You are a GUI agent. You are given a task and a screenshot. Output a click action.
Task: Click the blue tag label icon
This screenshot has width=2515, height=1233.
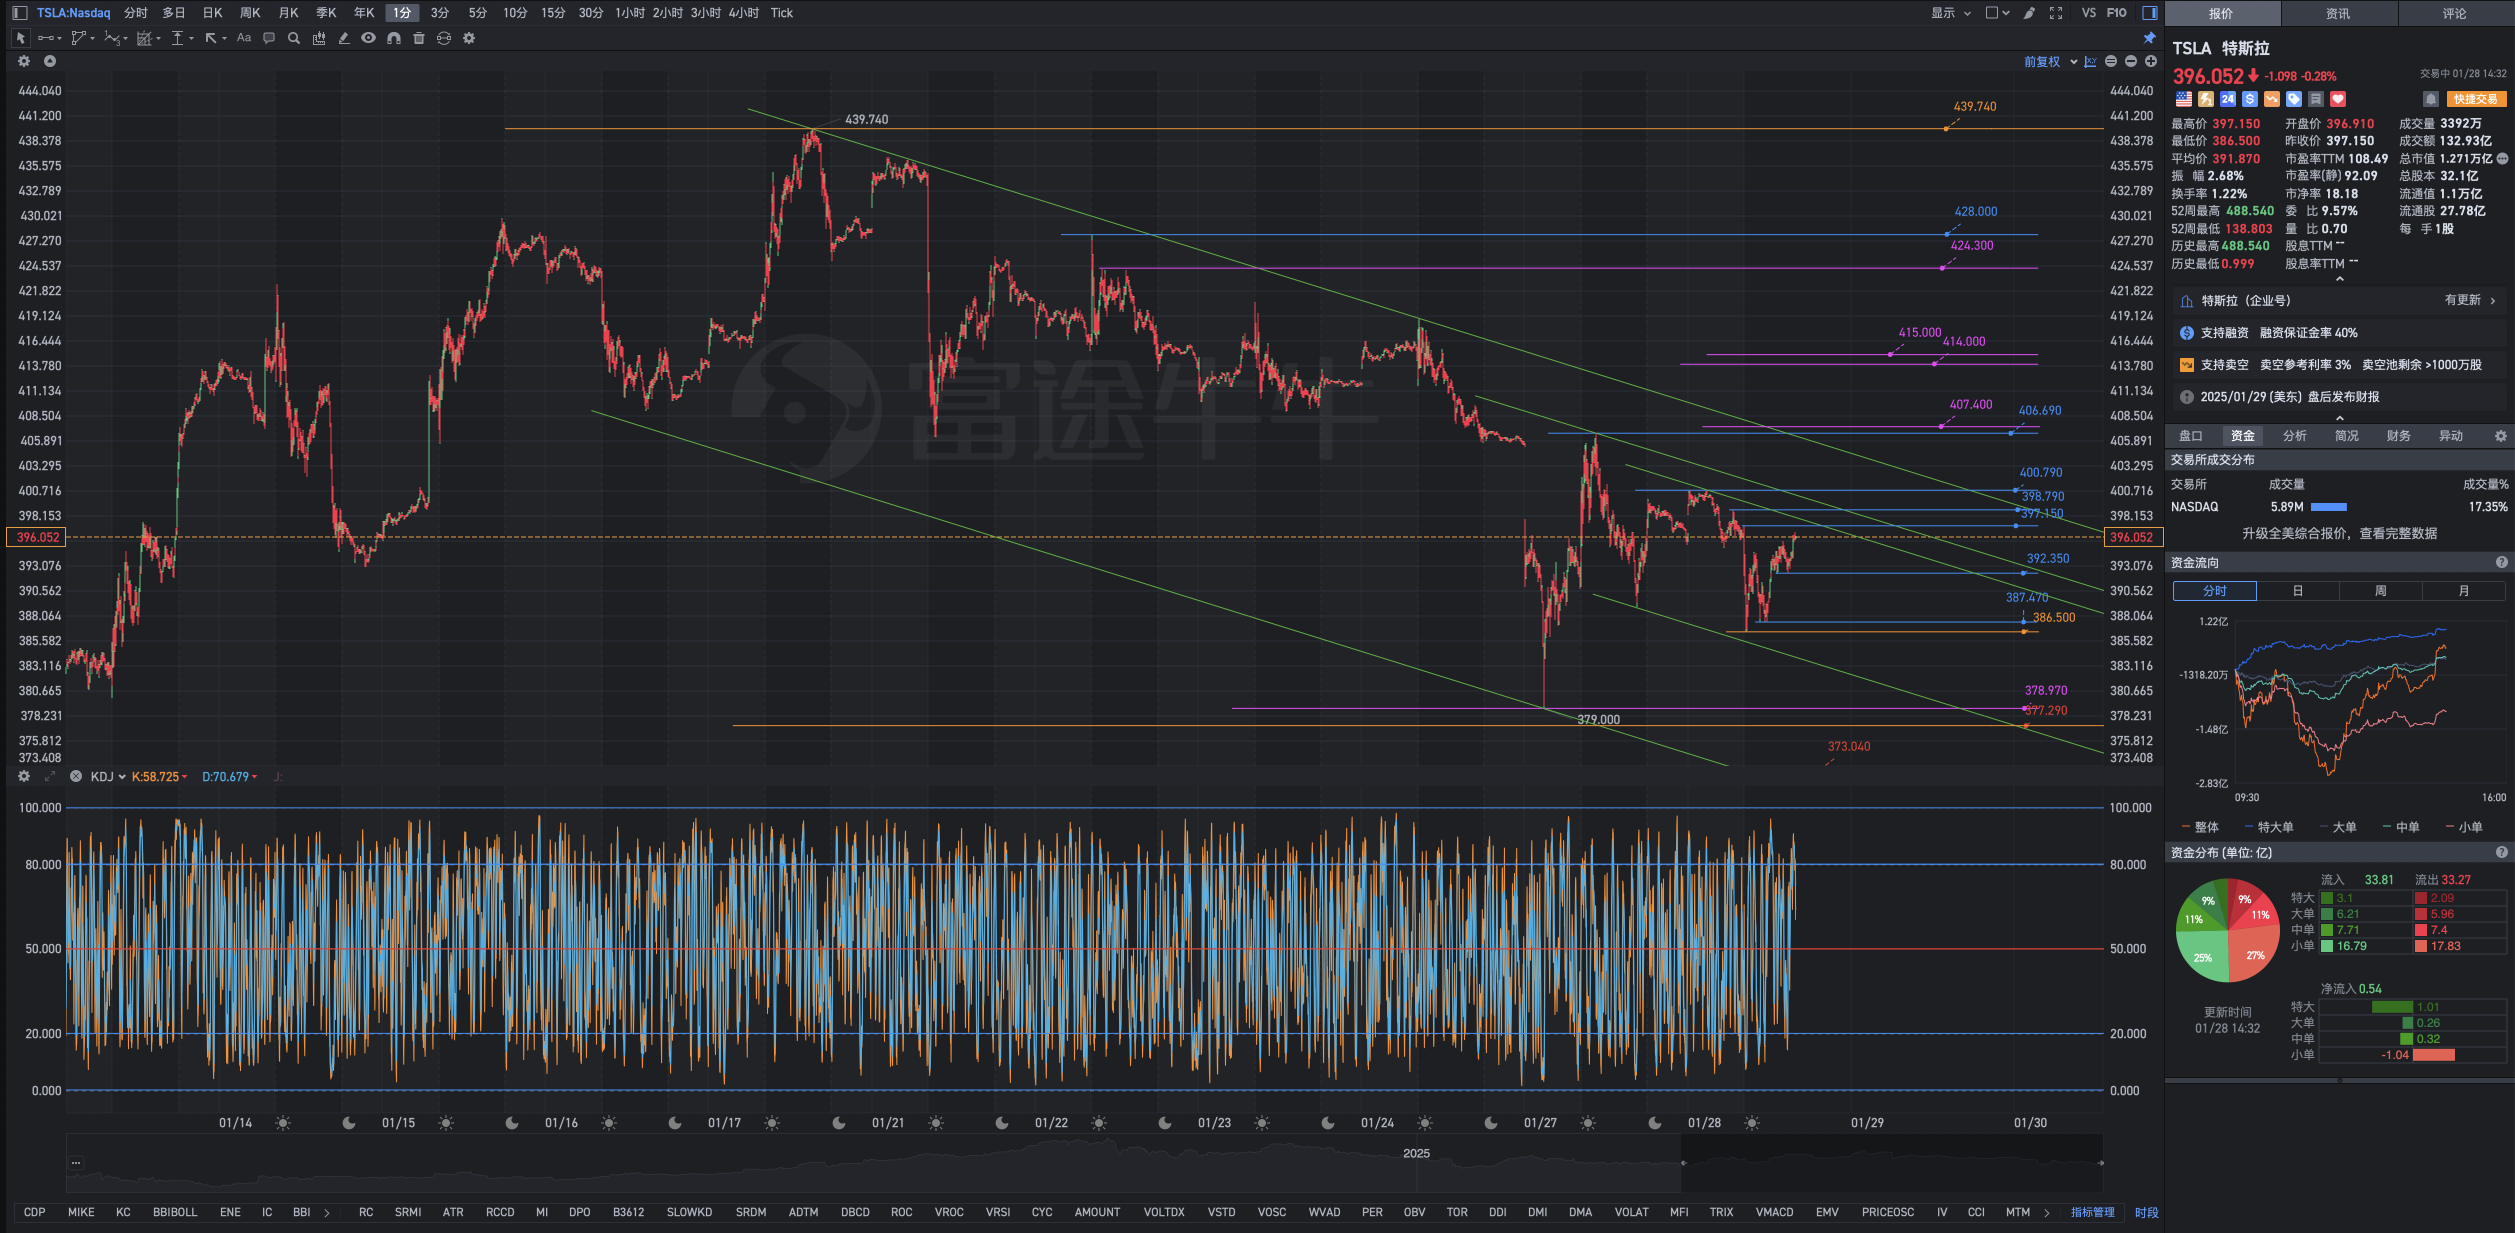(2294, 99)
